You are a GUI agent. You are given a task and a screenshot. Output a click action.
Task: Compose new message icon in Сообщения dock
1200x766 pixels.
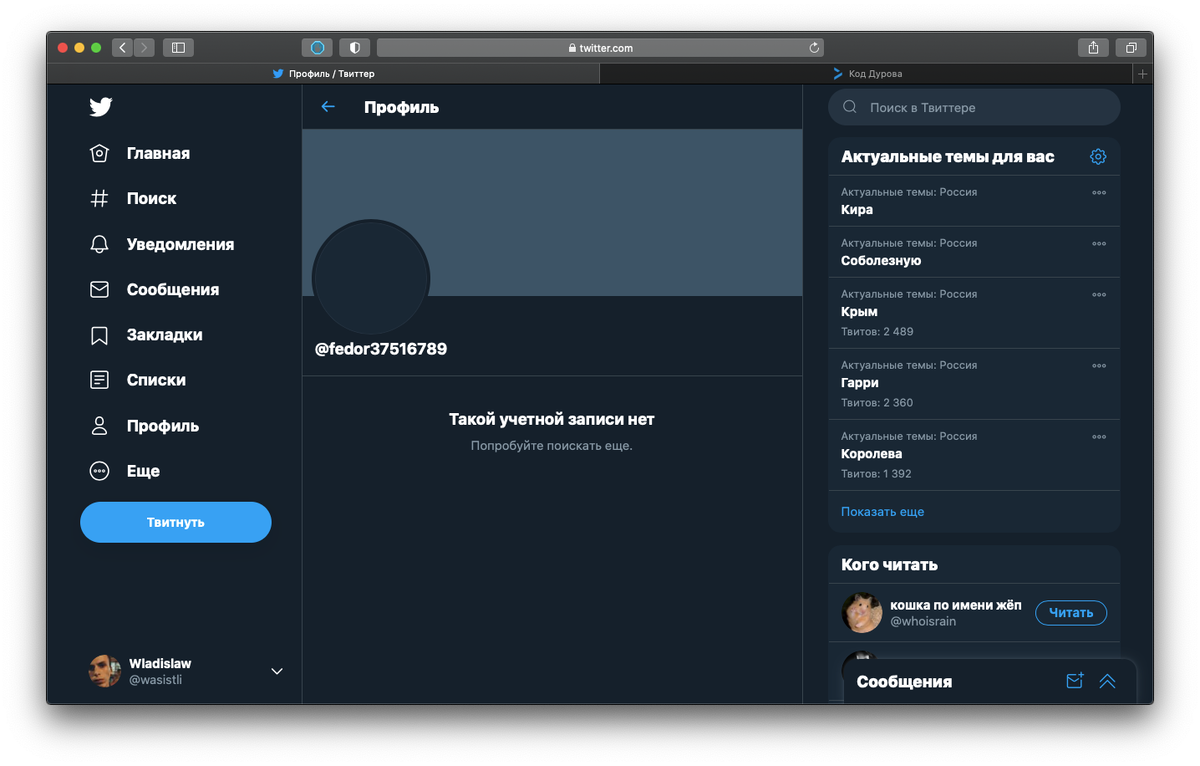(1075, 681)
